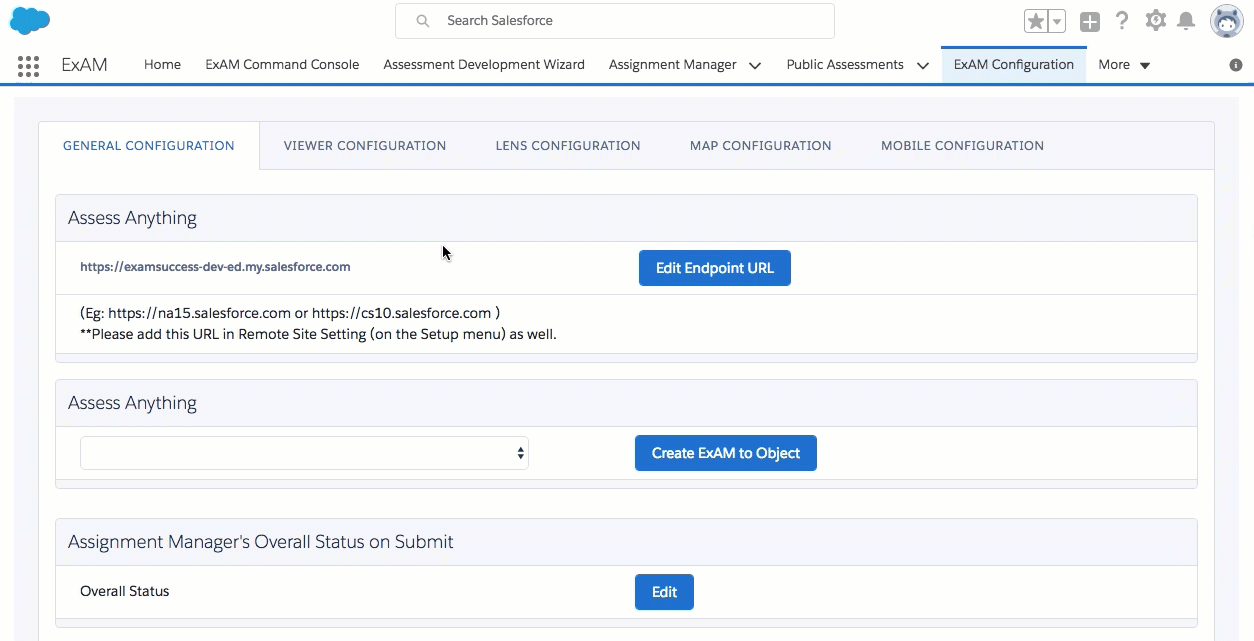Image resolution: width=1254 pixels, height=641 pixels.
Task: Switch to Viewer Configuration tab
Action: coord(365,146)
